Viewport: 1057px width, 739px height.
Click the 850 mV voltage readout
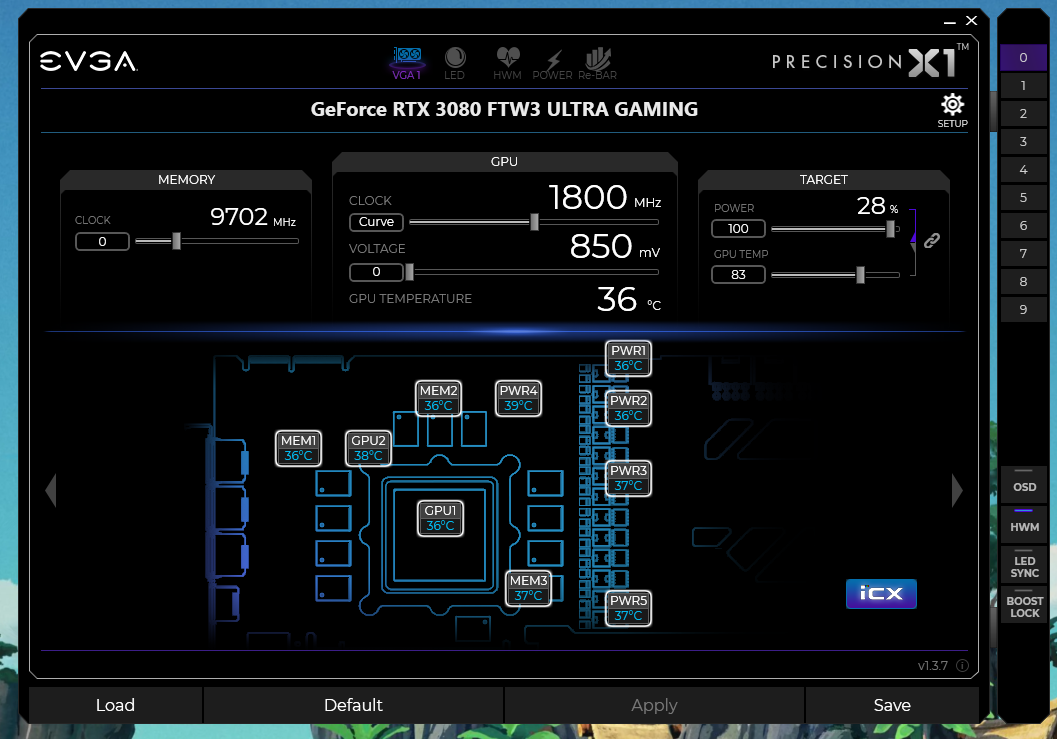615,247
